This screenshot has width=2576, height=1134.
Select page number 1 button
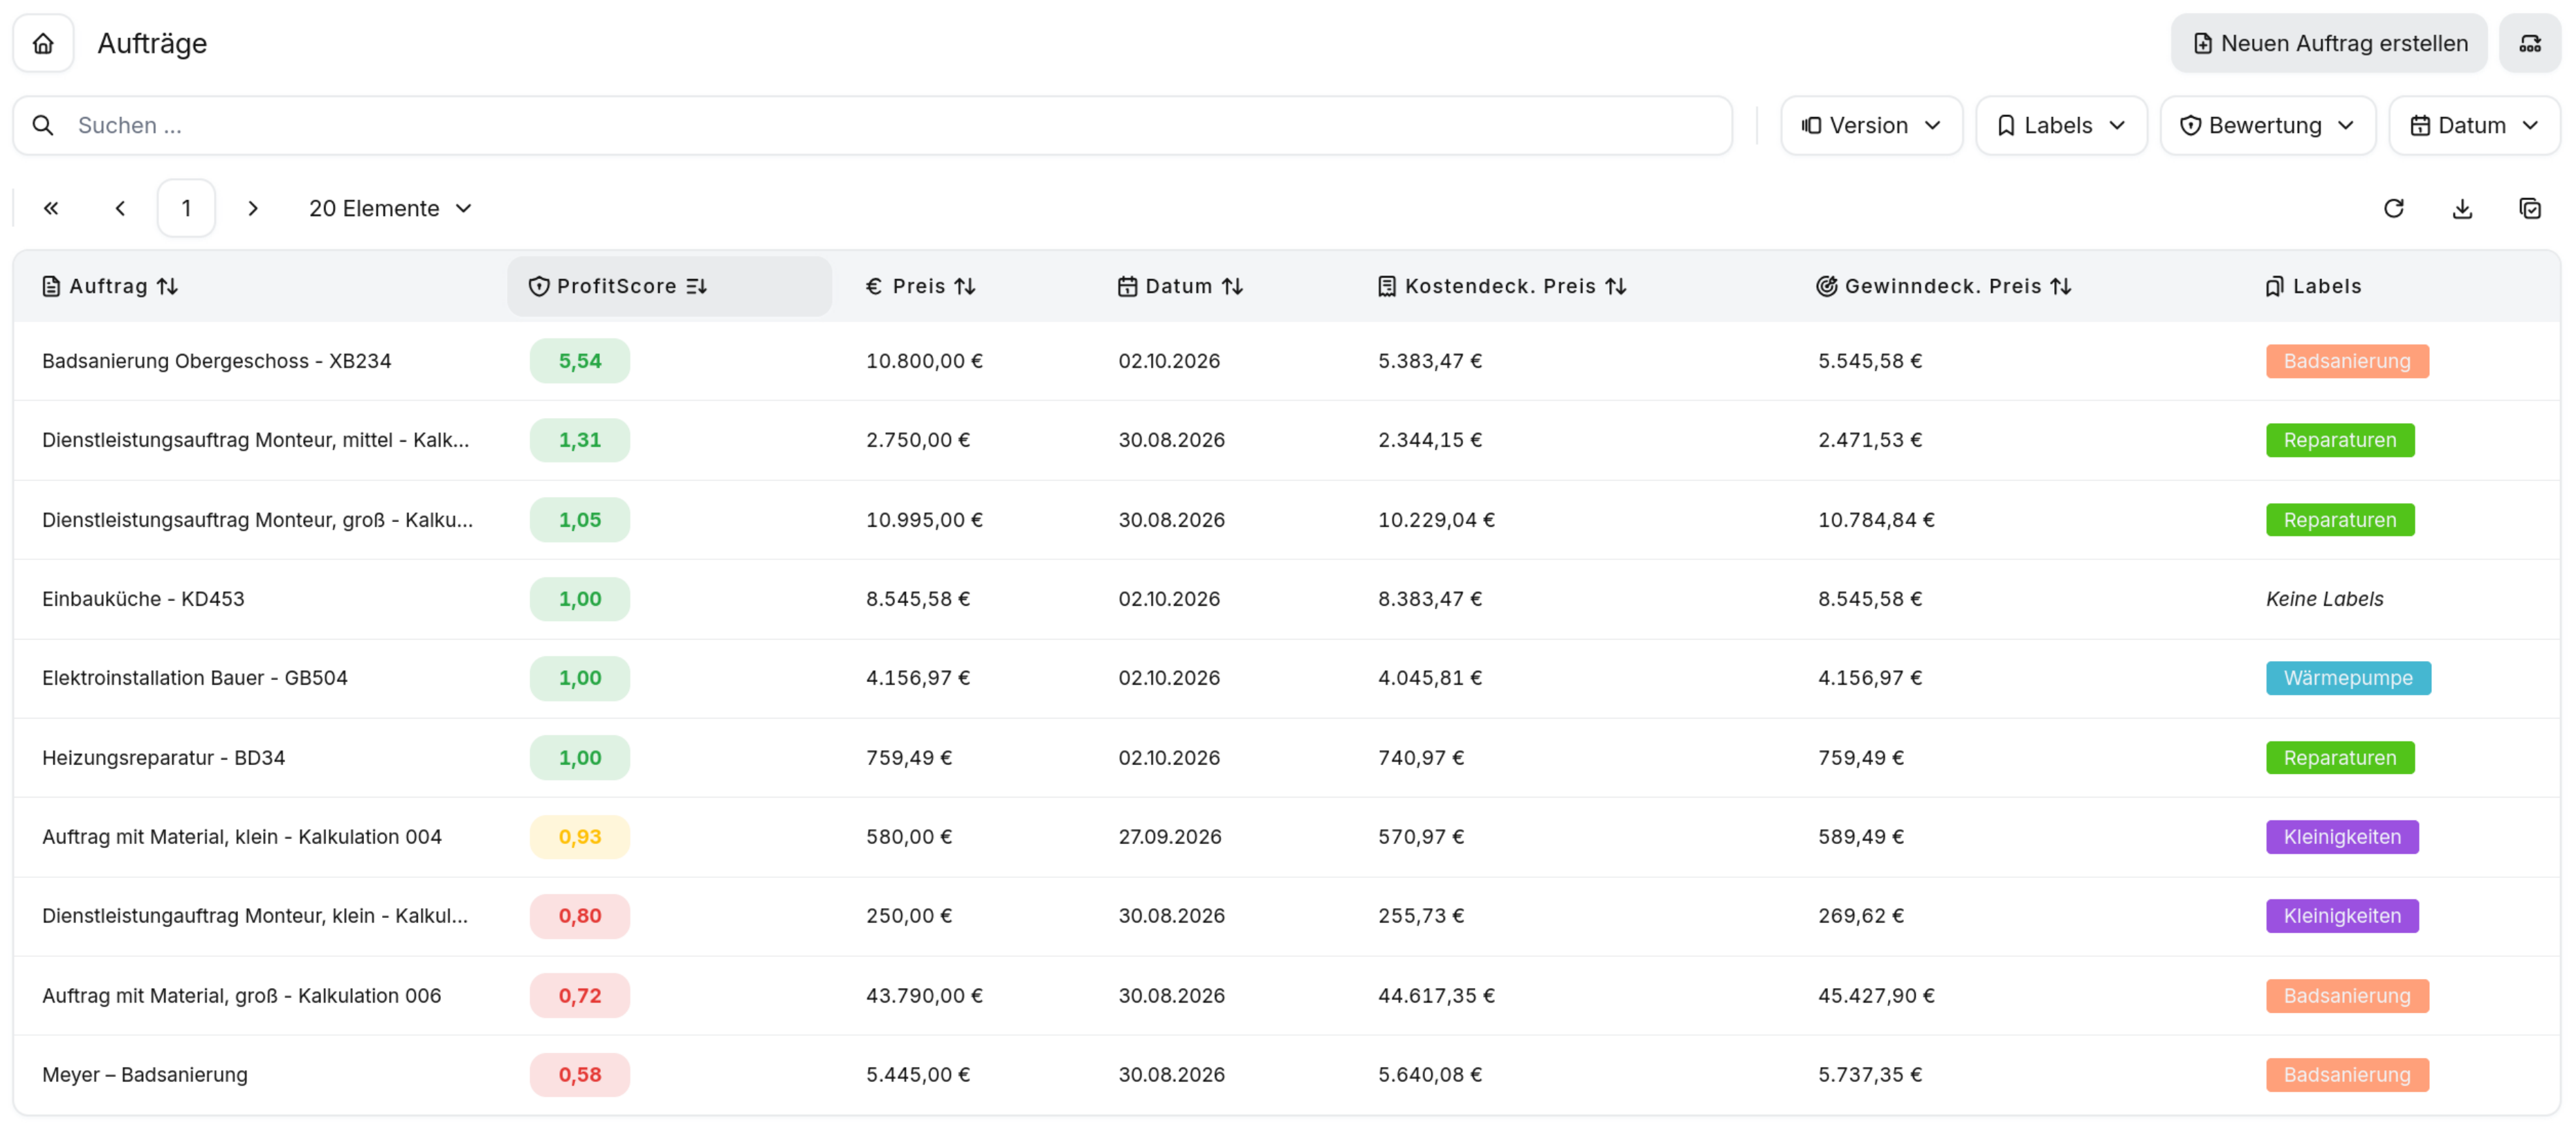(186, 208)
